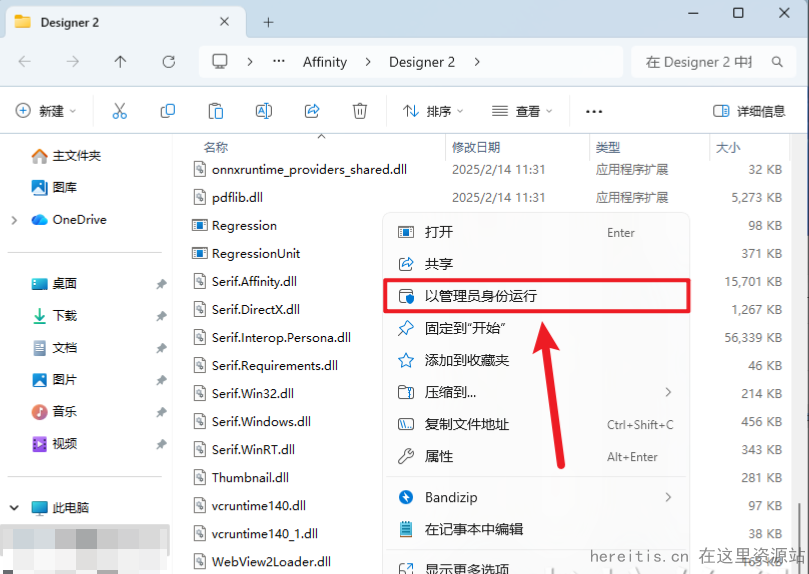Viewport: 809px width, 574px height.
Task: Open 音乐 in the sidebar
Action: [x=54, y=412]
